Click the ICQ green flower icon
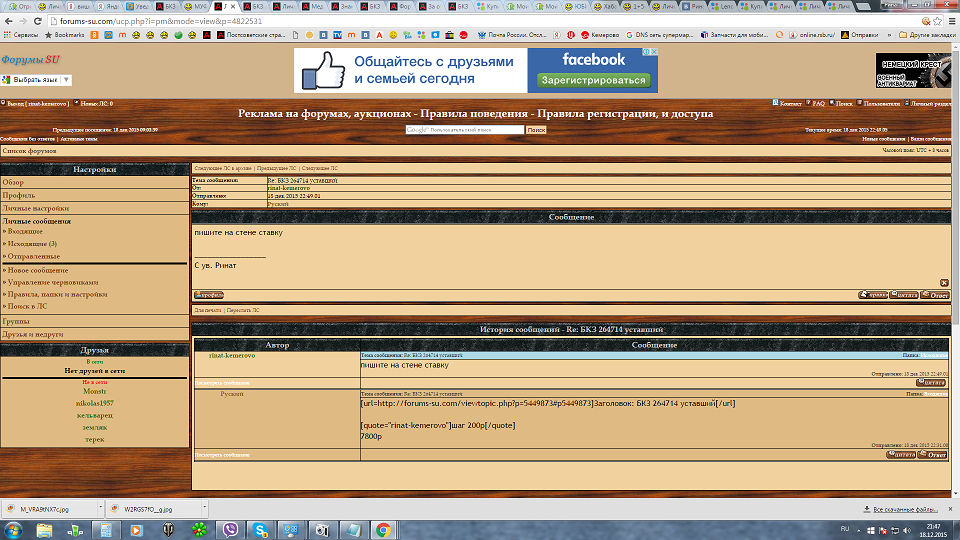 coord(201,529)
